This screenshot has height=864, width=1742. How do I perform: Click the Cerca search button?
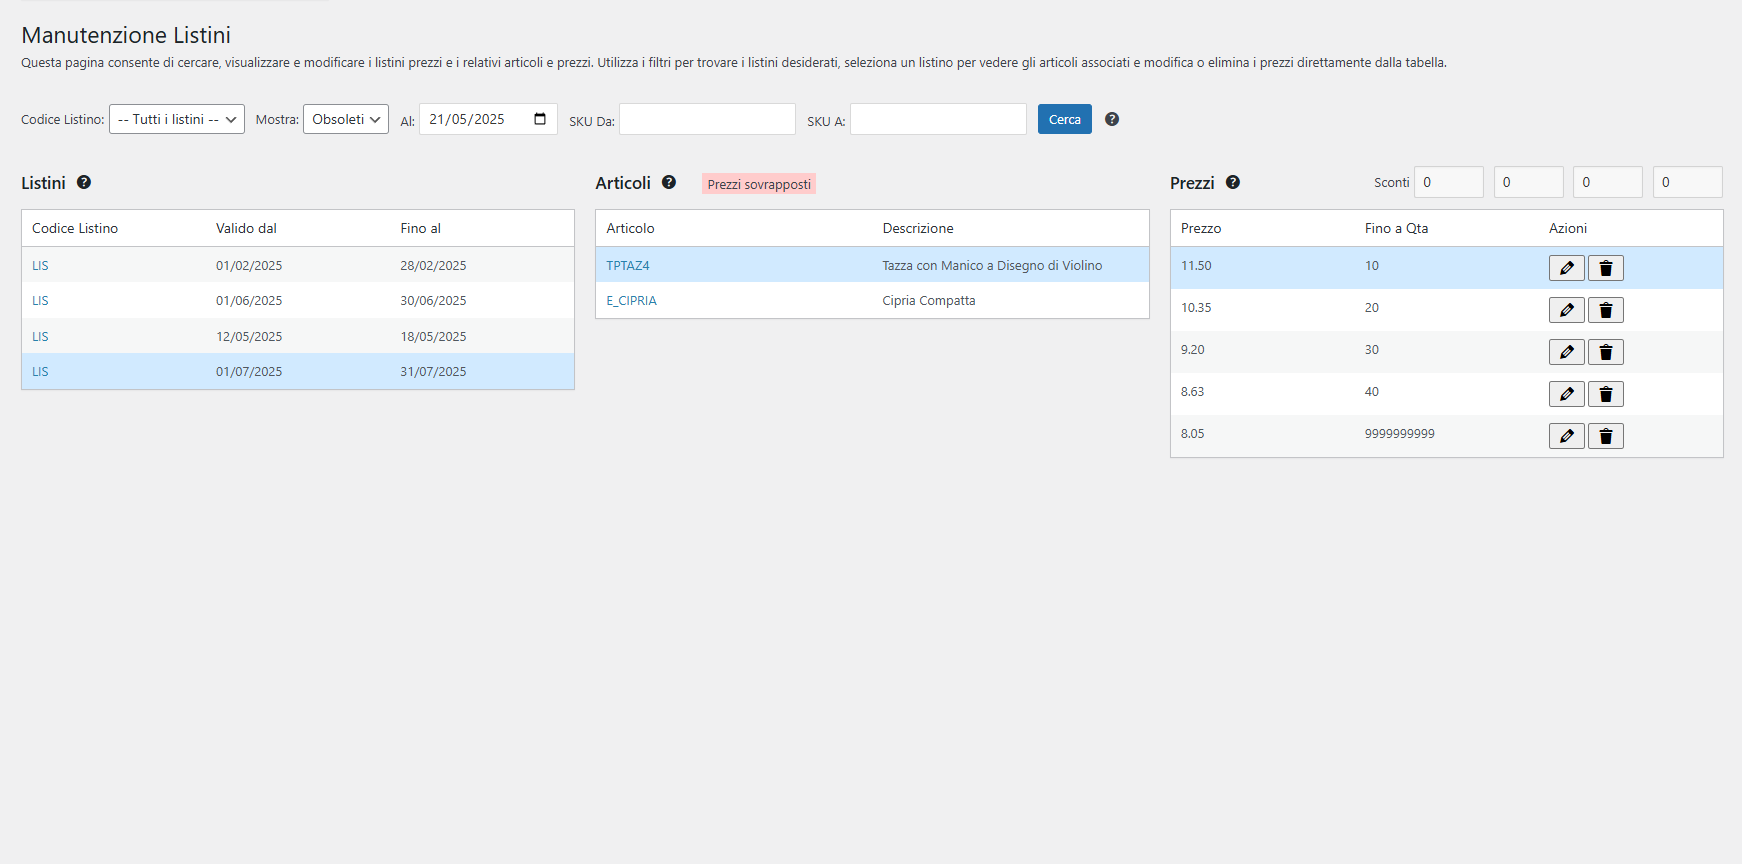(1065, 119)
